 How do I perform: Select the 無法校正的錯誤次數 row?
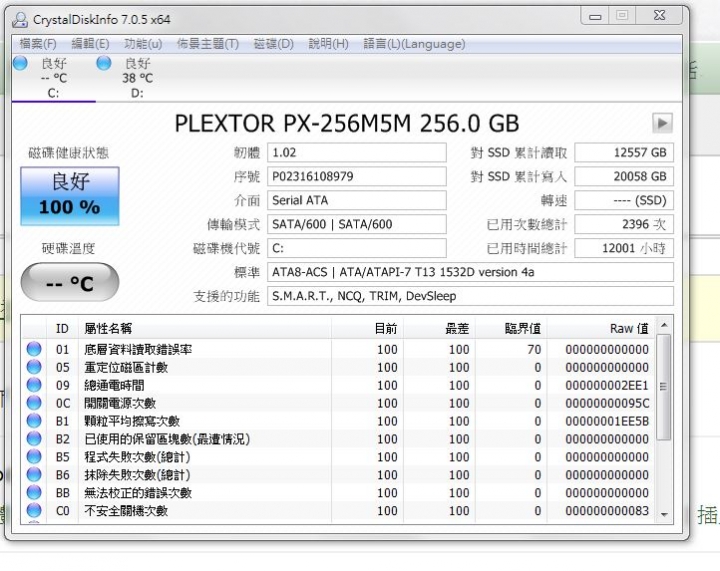[339, 492]
